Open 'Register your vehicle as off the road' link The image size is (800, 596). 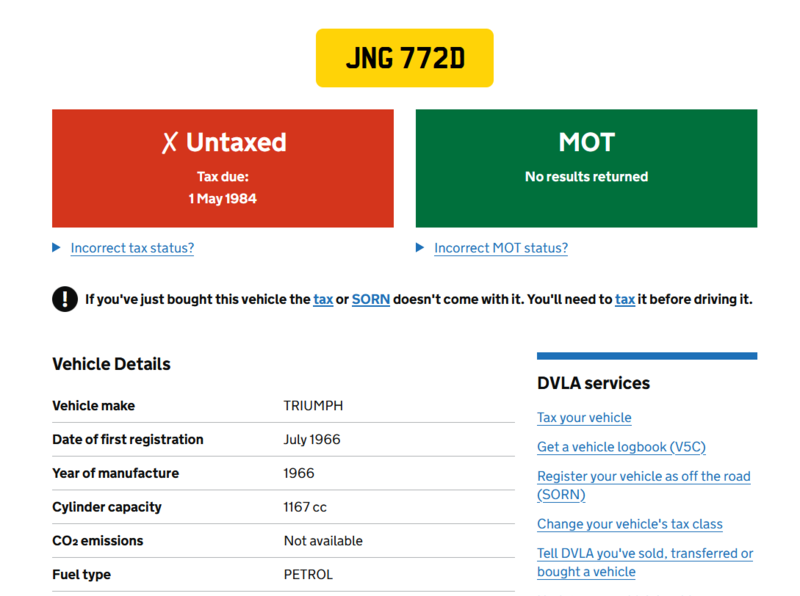click(643, 477)
